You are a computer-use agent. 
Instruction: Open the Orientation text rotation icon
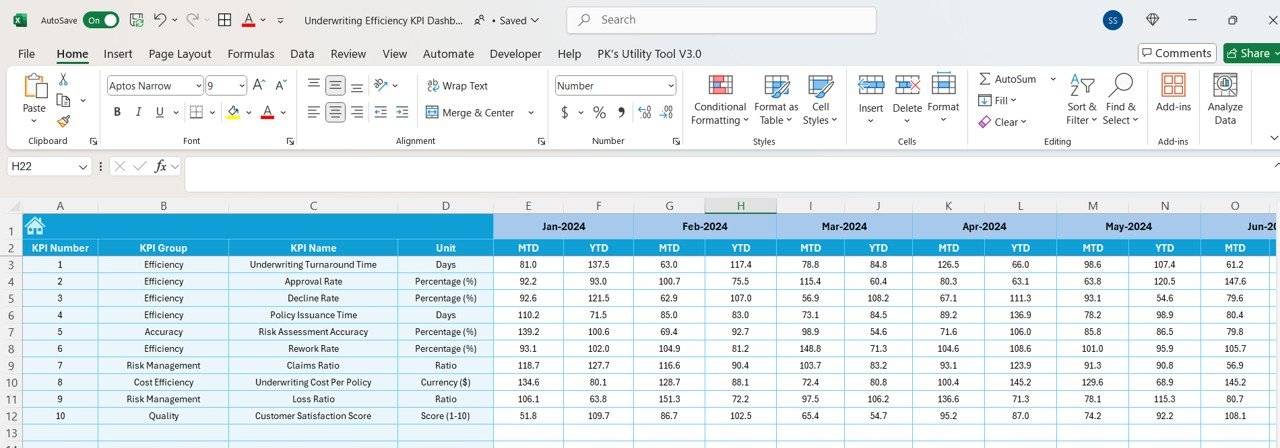(382, 86)
